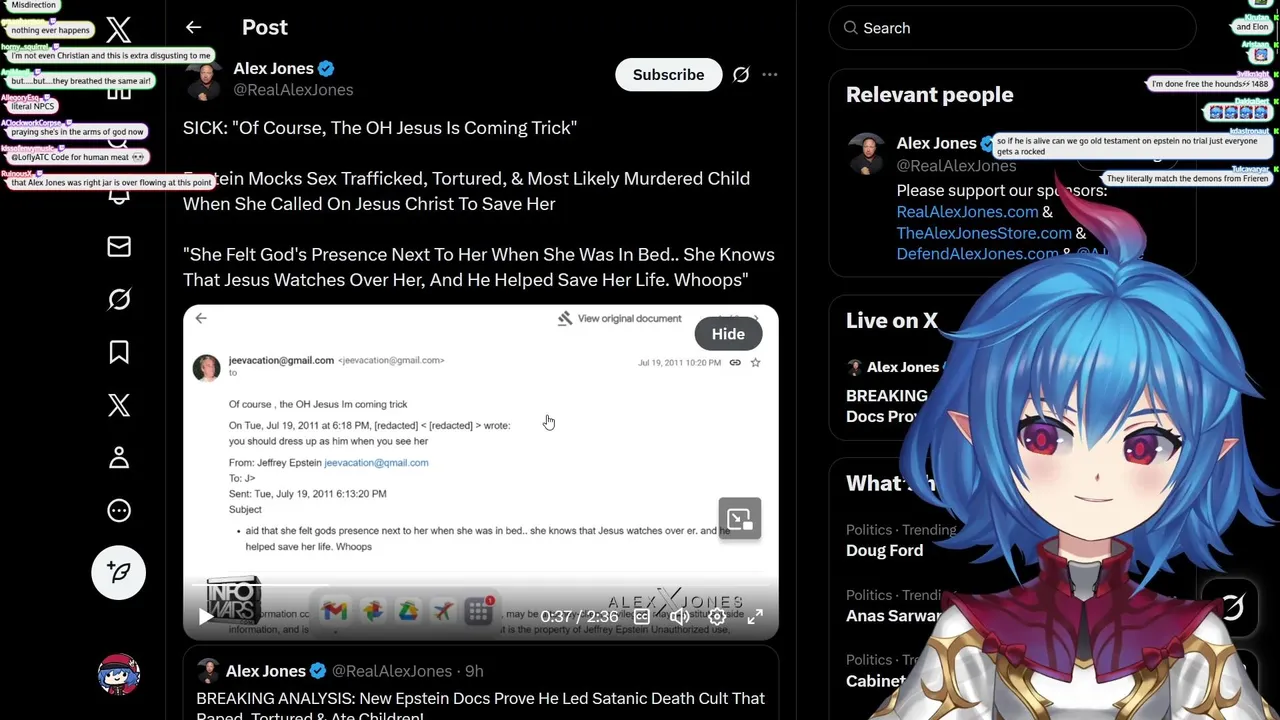This screenshot has height=720, width=1280.
Task: Click the 'Relevant people' heading
Action: pyautogui.click(x=930, y=95)
